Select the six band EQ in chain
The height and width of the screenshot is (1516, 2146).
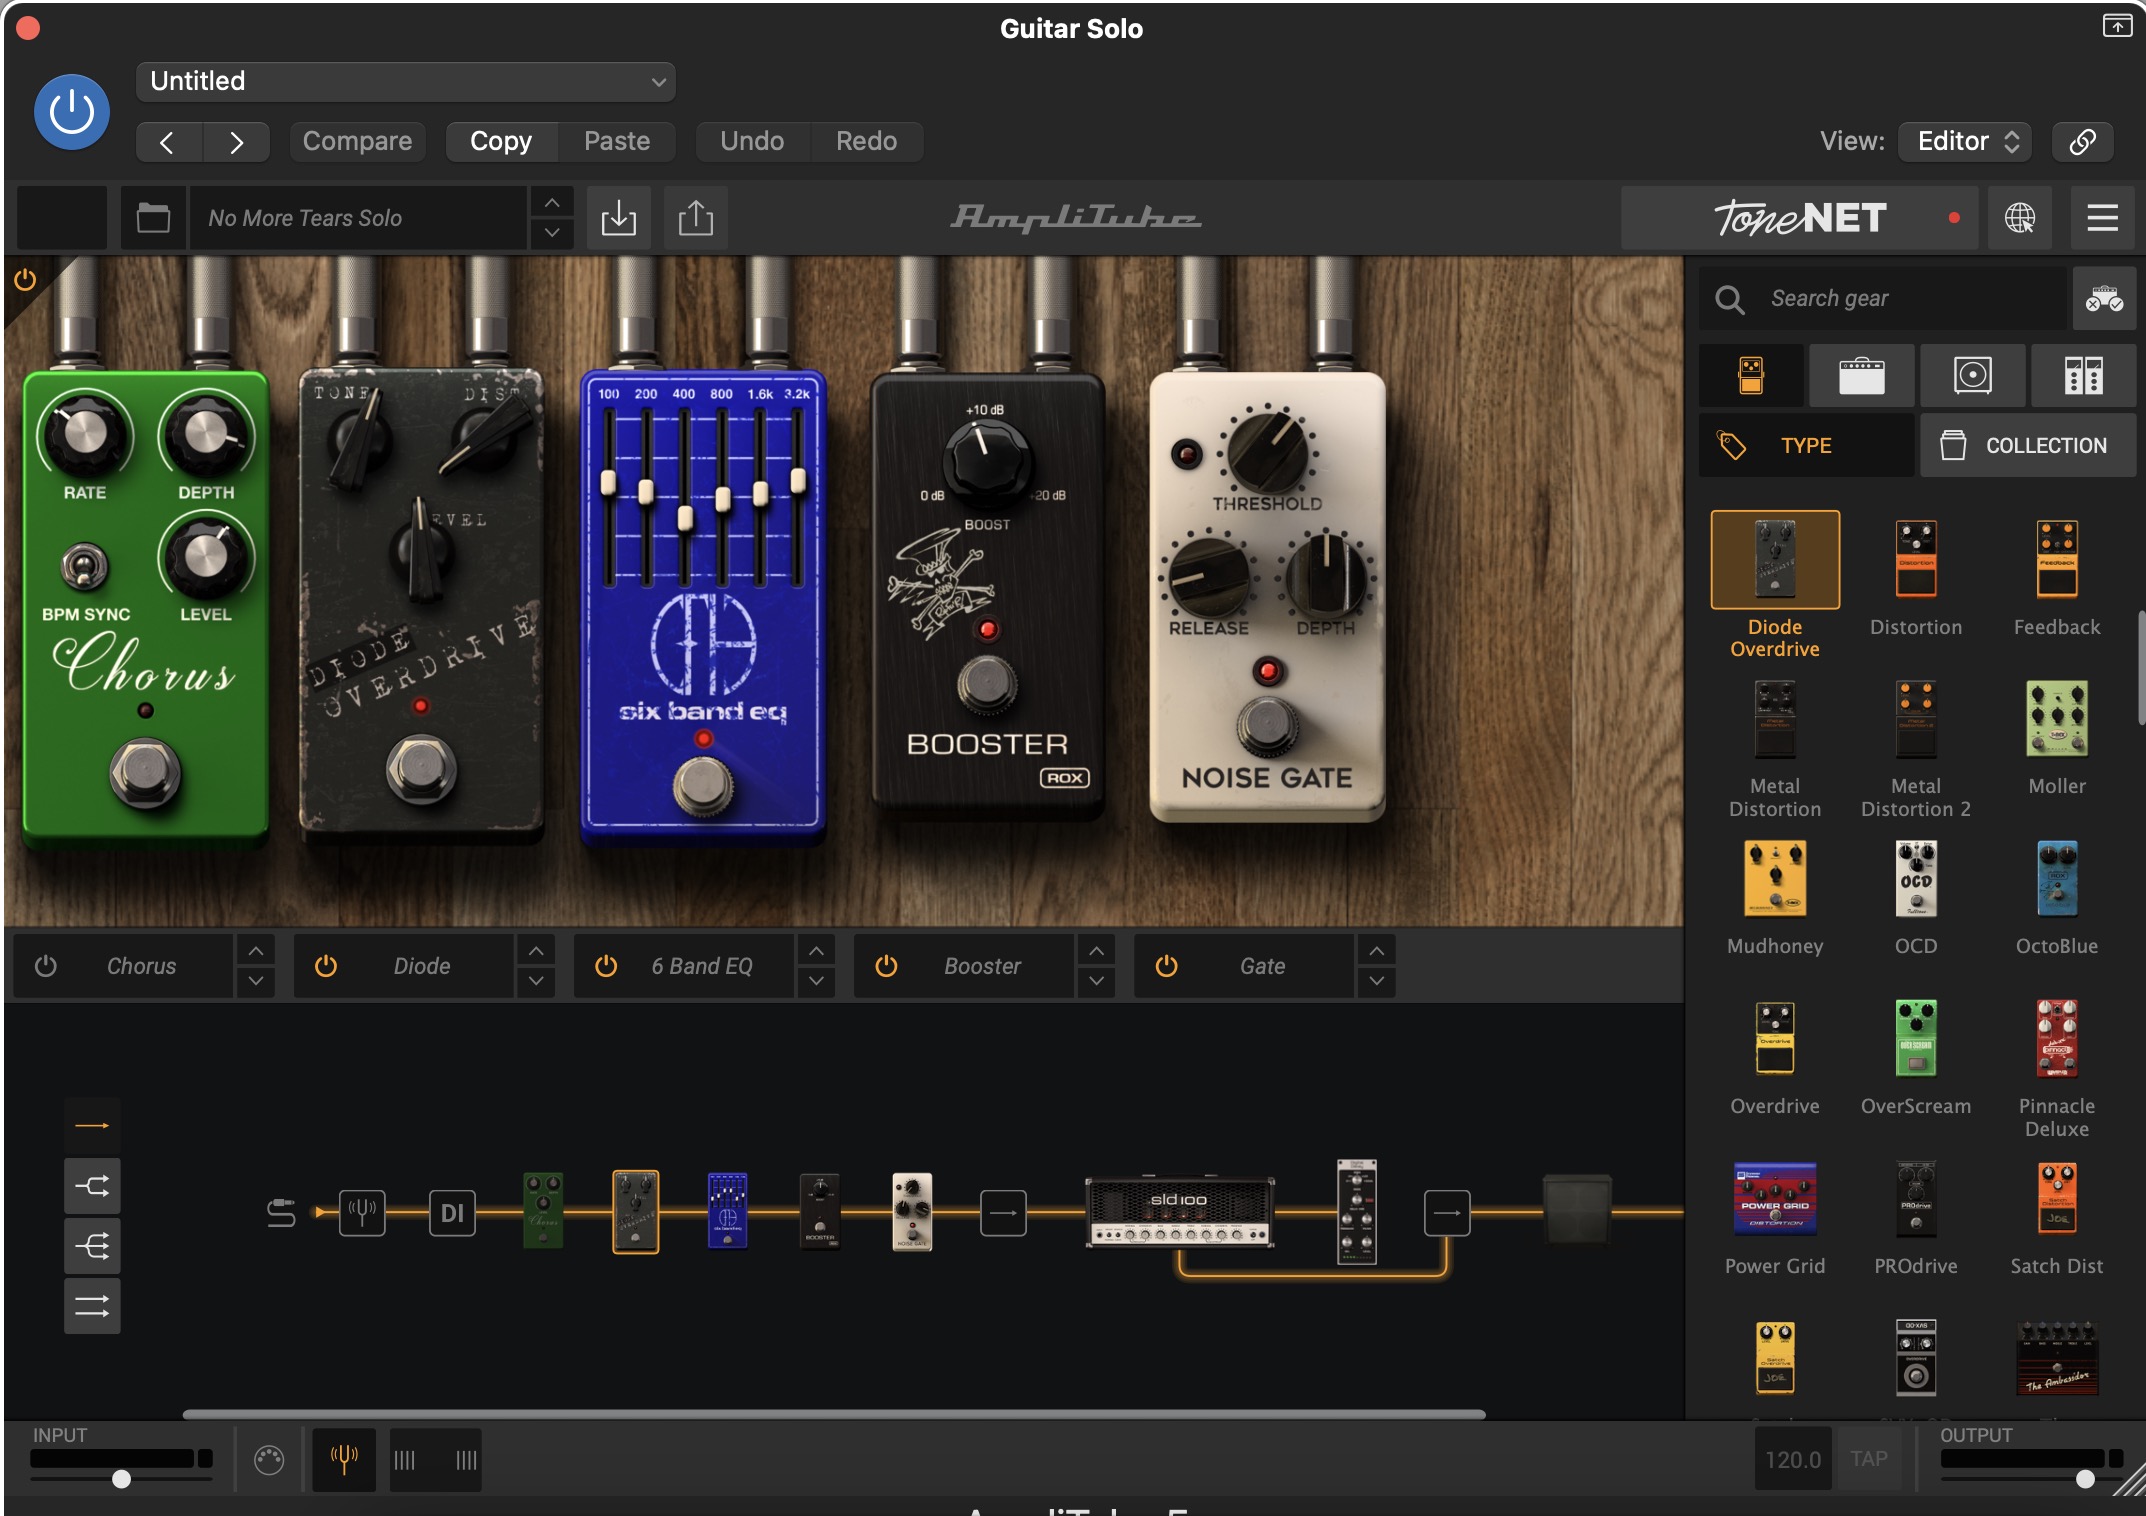coord(728,1211)
